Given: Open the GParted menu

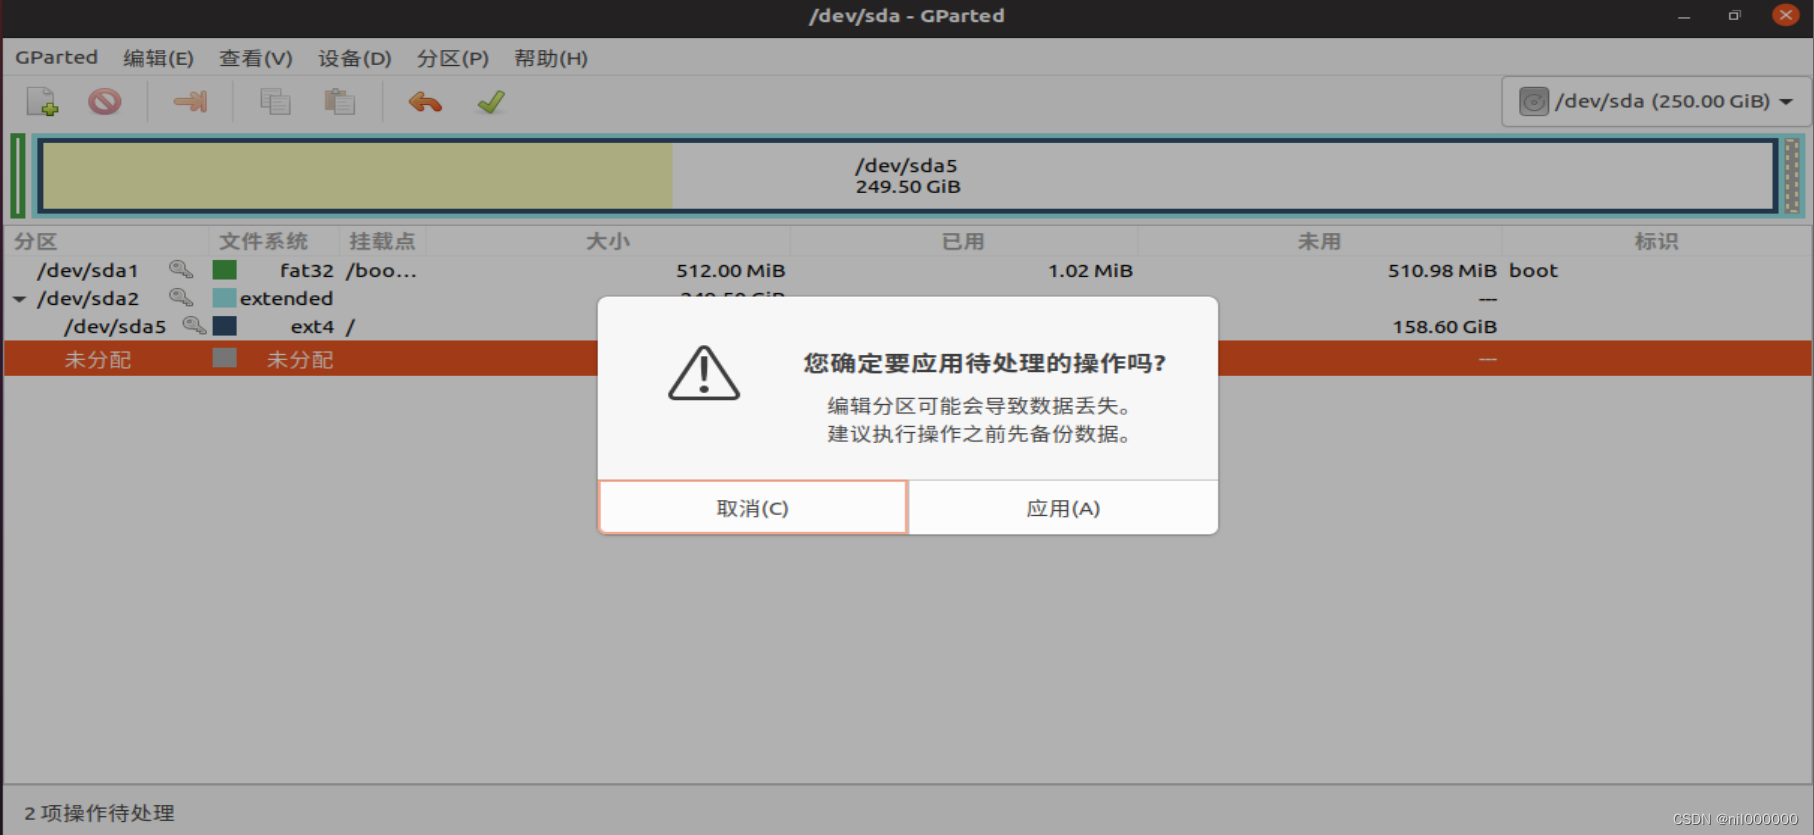Looking at the screenshot, I should tap(56, 58).
